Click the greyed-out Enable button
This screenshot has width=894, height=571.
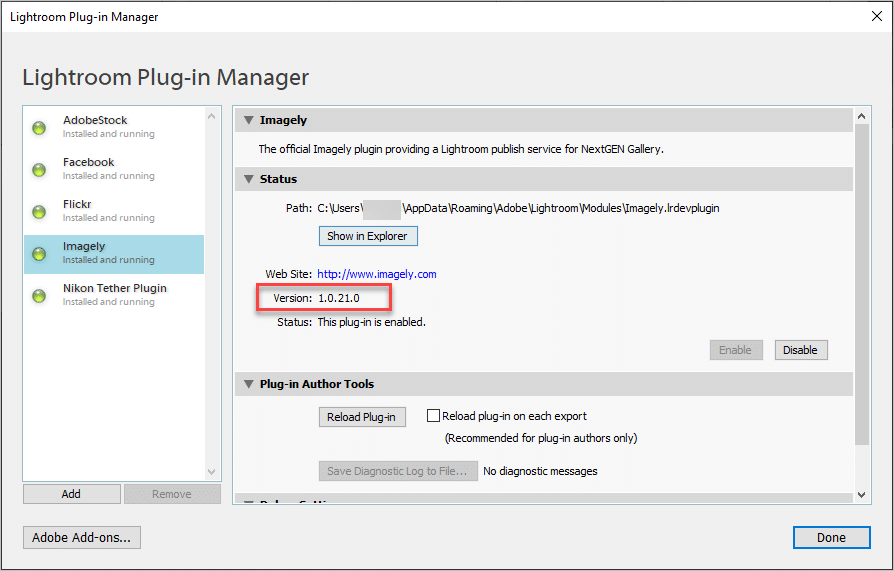click(735, 350)
